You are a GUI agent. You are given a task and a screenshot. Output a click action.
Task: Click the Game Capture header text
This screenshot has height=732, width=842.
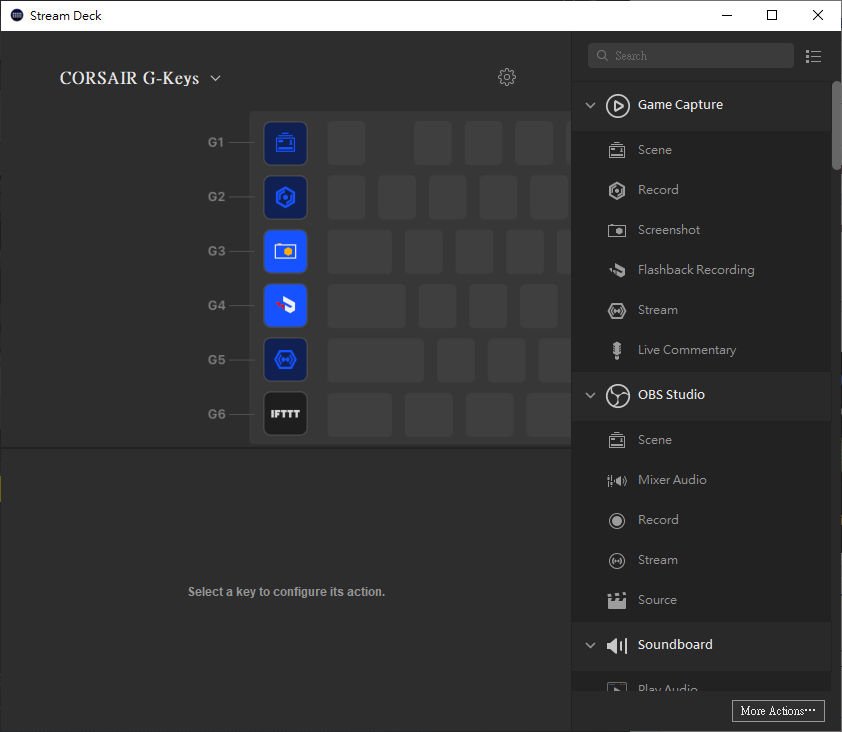[680, 105]
